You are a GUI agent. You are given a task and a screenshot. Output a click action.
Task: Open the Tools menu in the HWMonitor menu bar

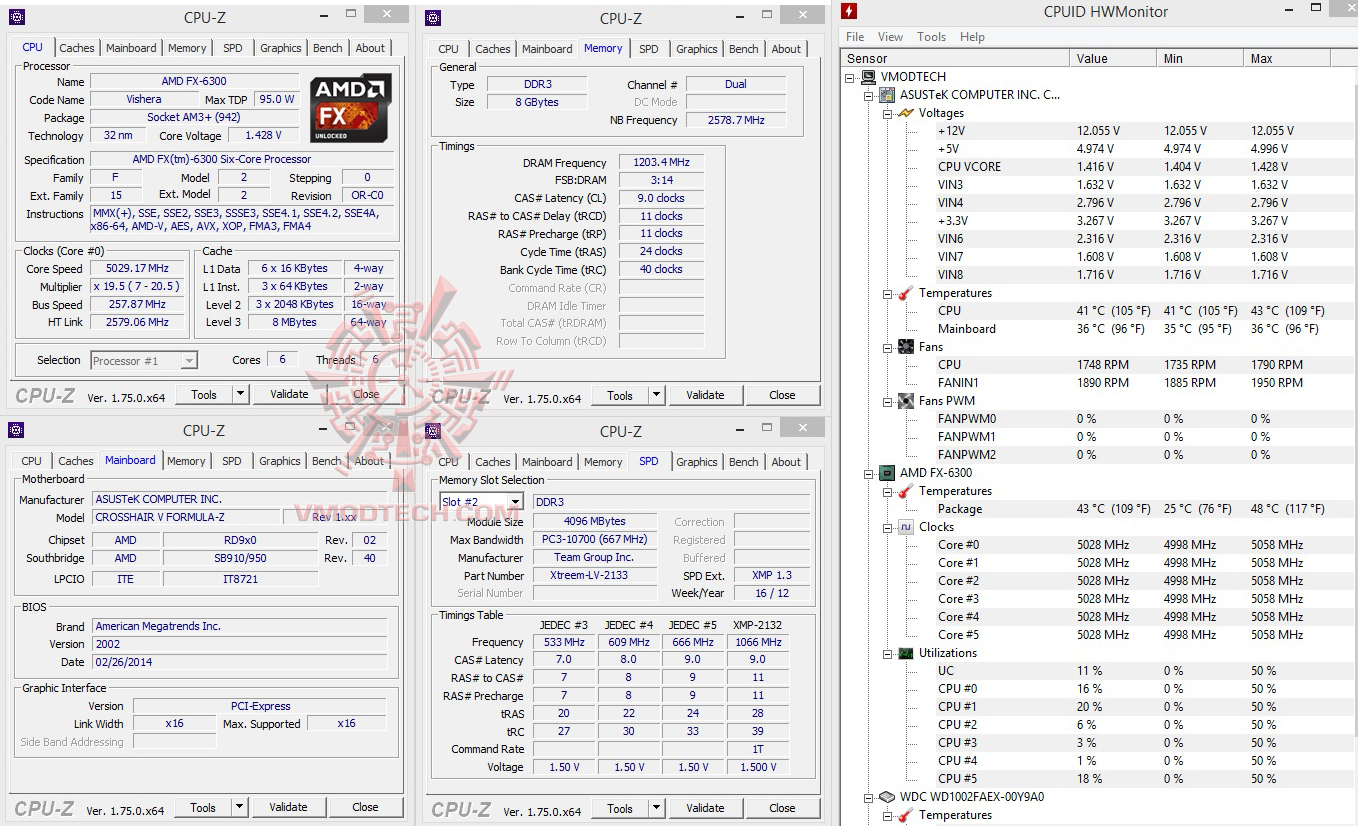(931, 37)
